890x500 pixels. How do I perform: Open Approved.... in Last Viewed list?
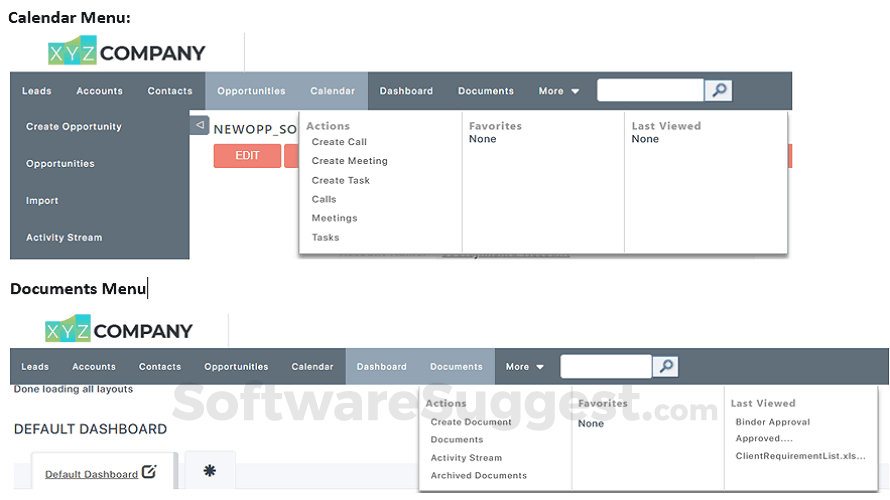coord(764,439)
